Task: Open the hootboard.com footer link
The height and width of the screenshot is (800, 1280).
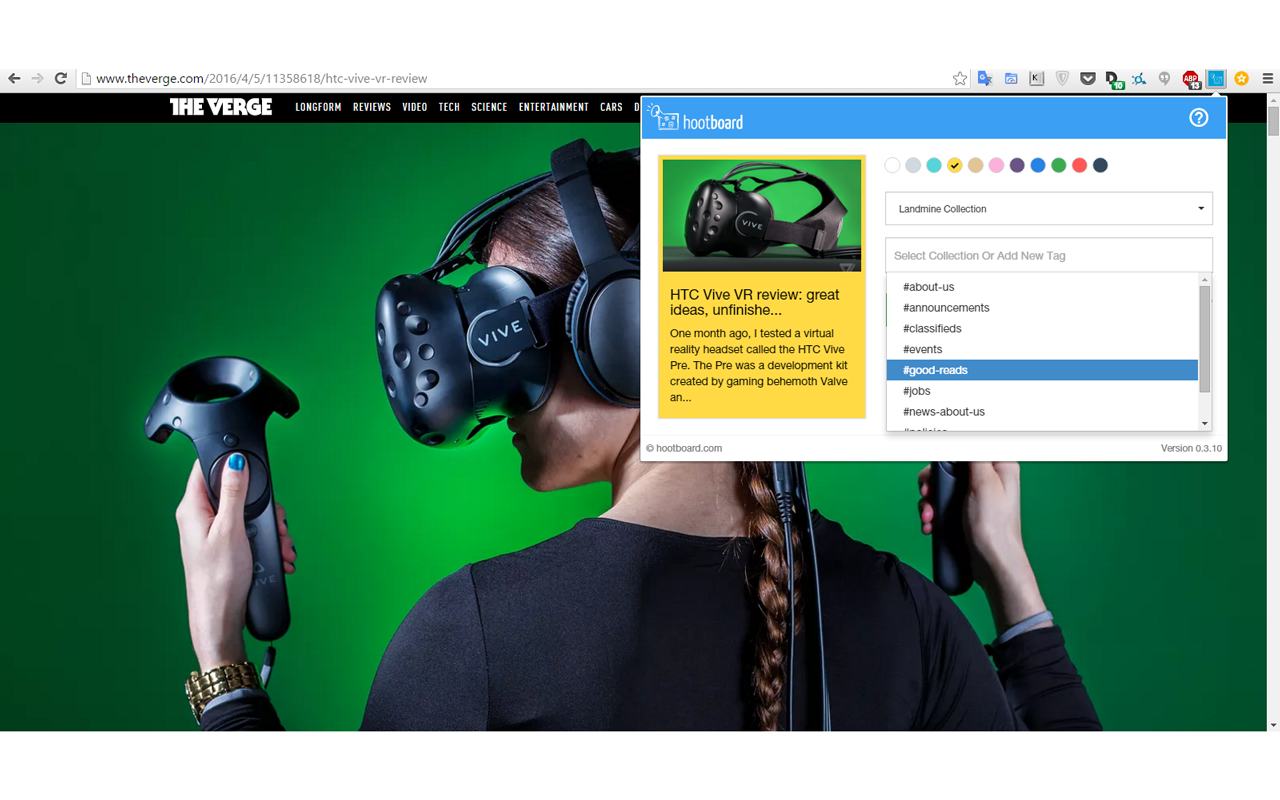Action: tap(688, 448)
